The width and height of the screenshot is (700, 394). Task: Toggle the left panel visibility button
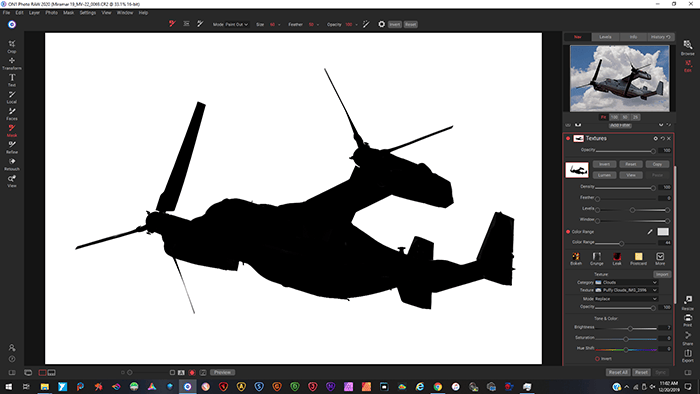point(12,372)
